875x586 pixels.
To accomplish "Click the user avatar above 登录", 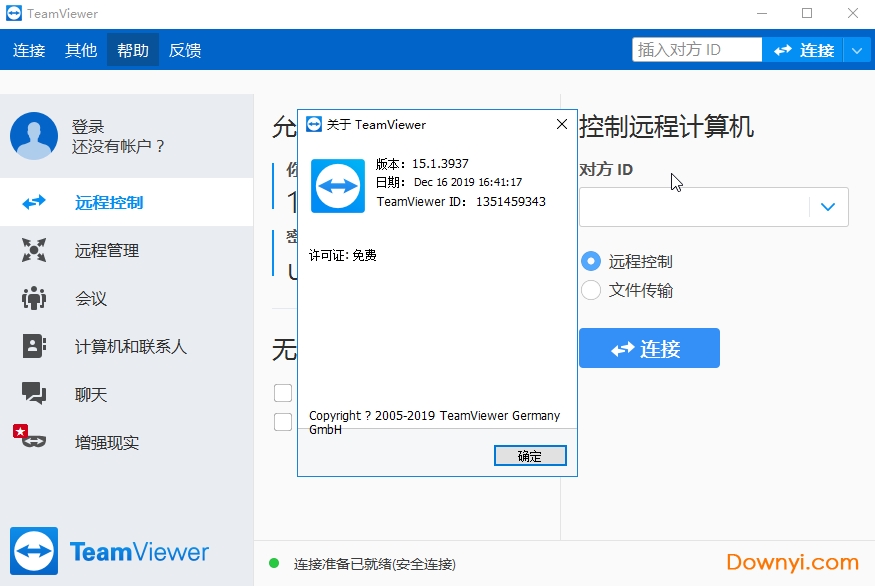I will pos(33,137).
